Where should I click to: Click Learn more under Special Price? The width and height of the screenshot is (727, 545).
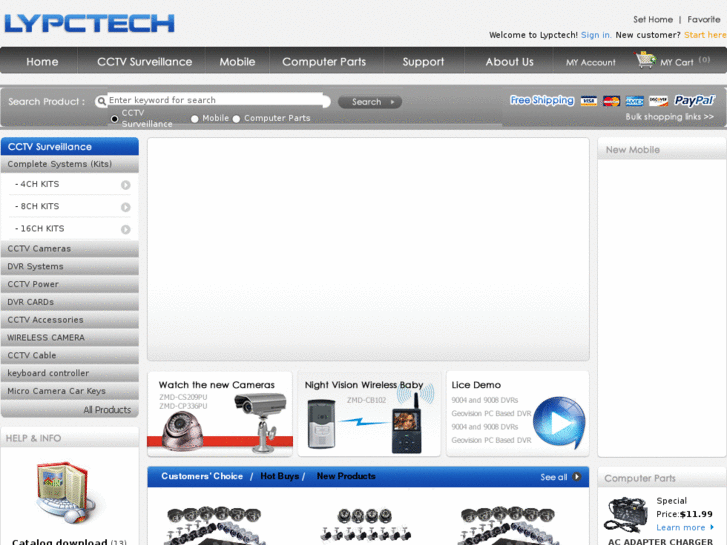pos(680,528)
